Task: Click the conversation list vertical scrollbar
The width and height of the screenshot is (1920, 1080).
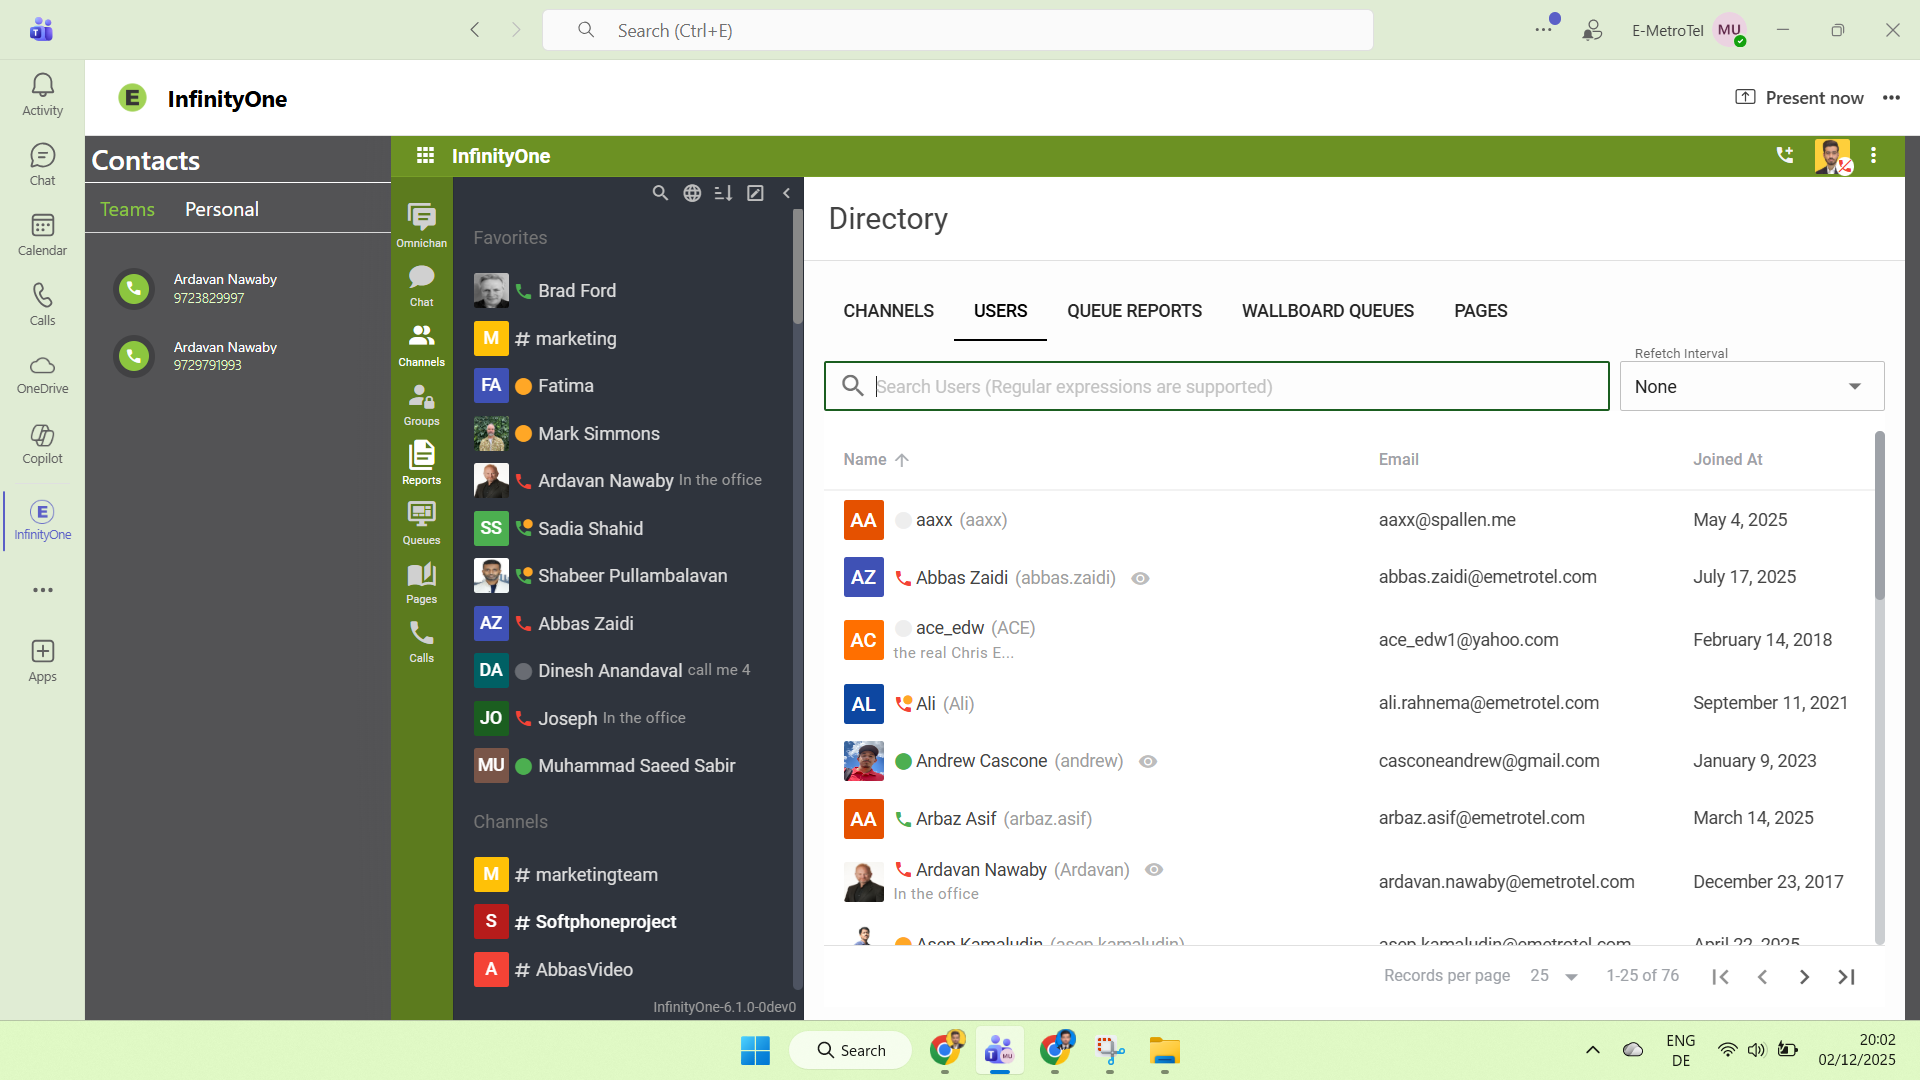Action: 797,267
